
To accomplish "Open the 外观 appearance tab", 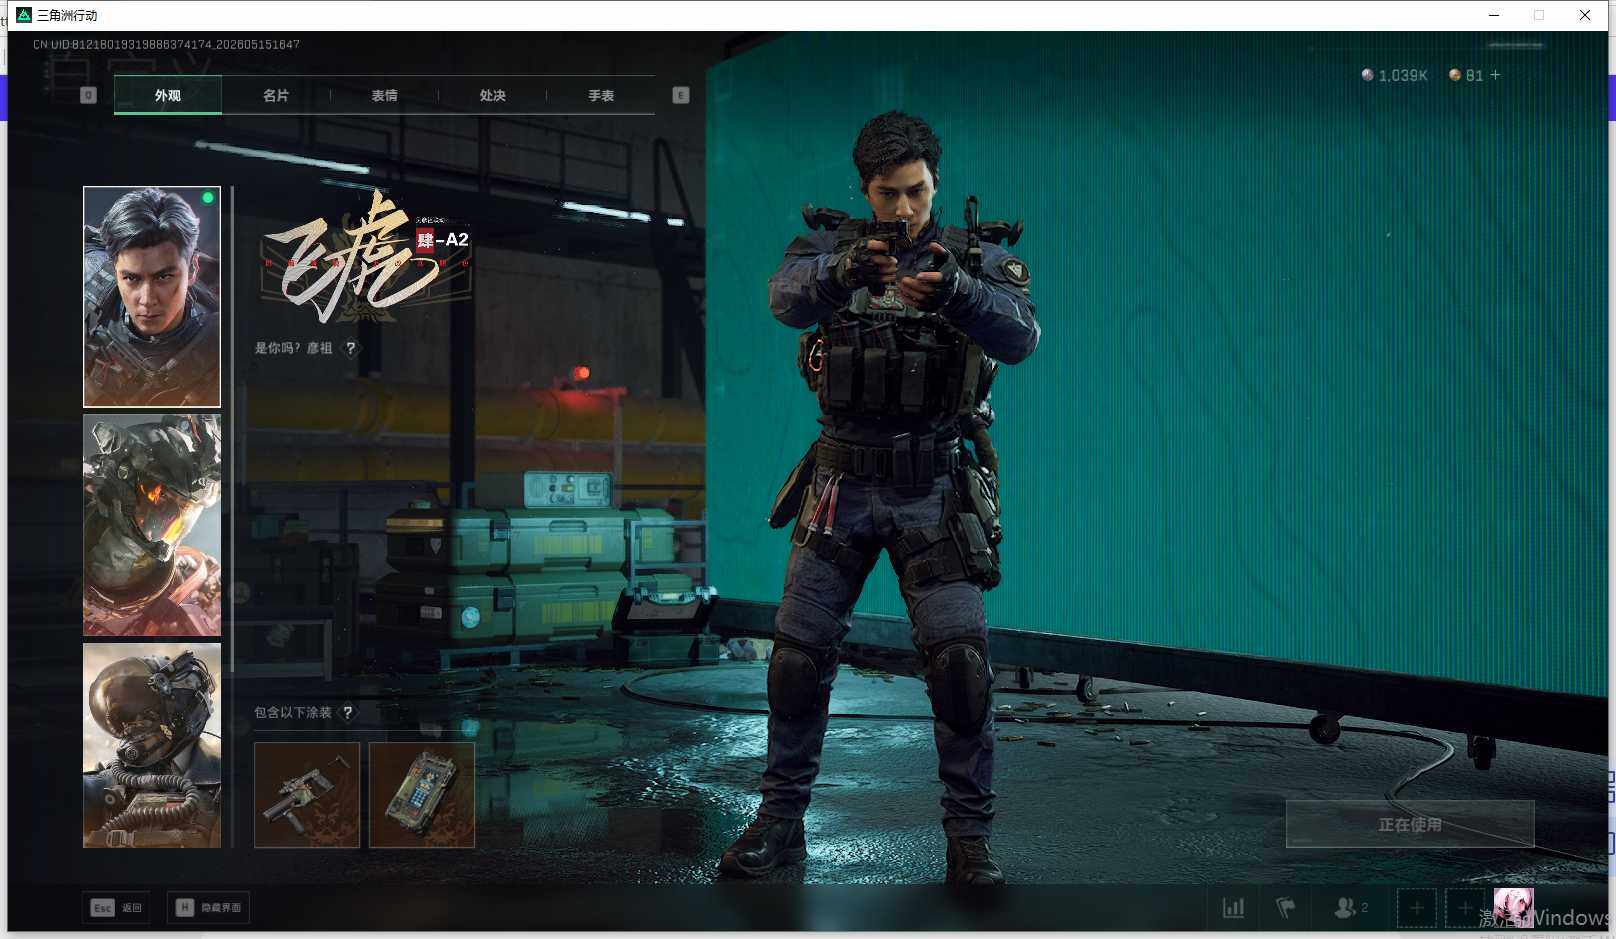I will point(168,96).
